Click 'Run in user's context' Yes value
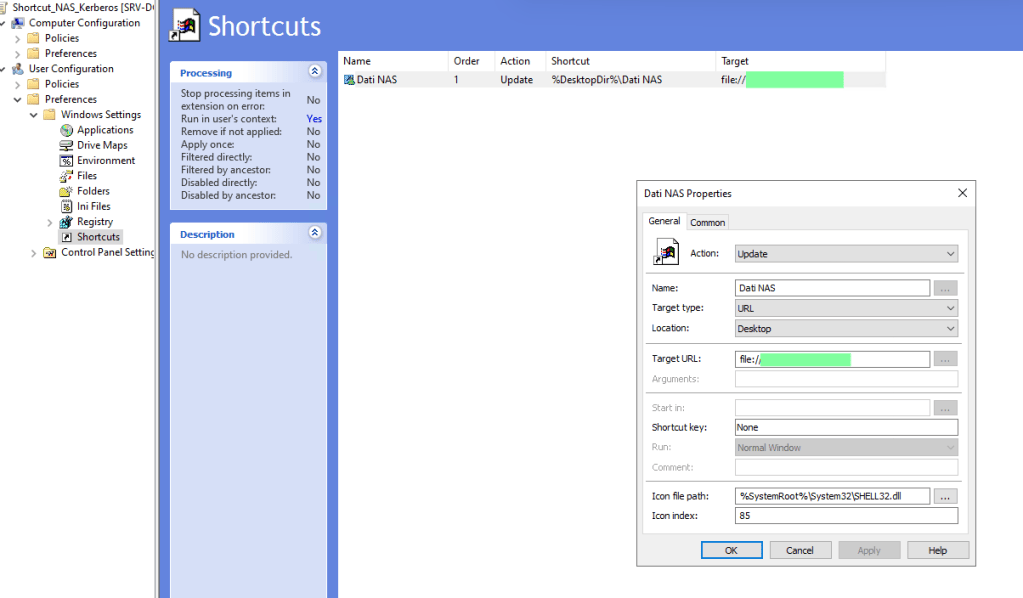The image size is (1023, 598). (x=314, y=119)
